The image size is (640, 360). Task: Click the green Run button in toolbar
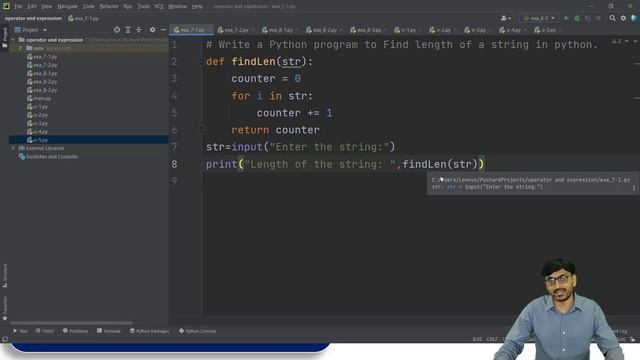pyautogui.click(x=566, y=18)
